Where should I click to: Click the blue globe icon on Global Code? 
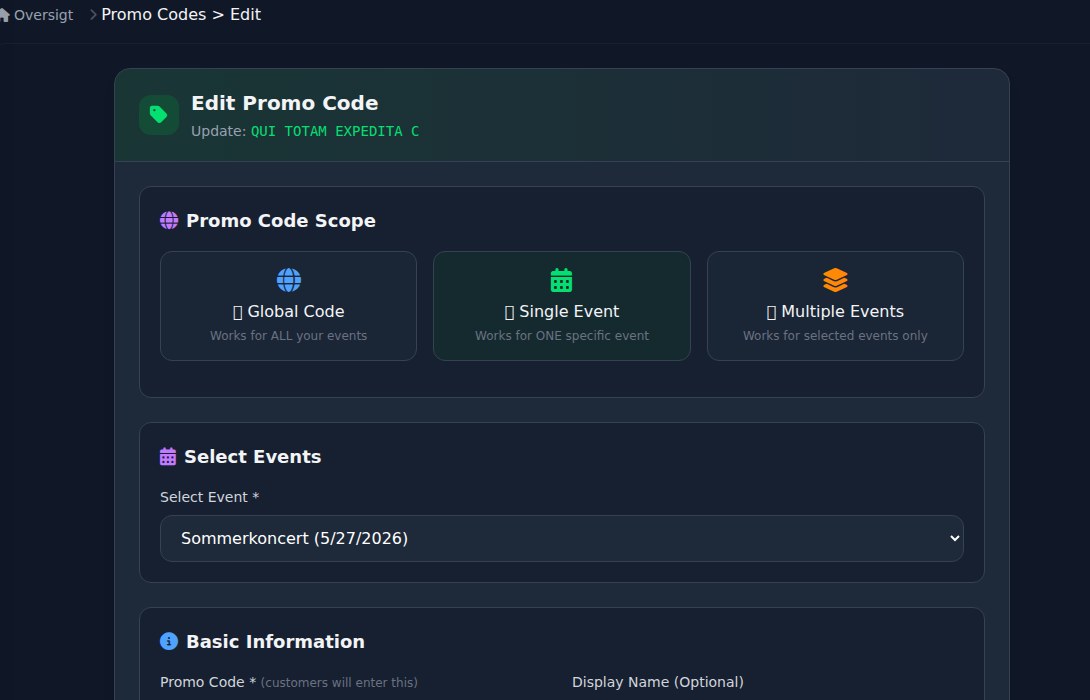pos(288,280)
